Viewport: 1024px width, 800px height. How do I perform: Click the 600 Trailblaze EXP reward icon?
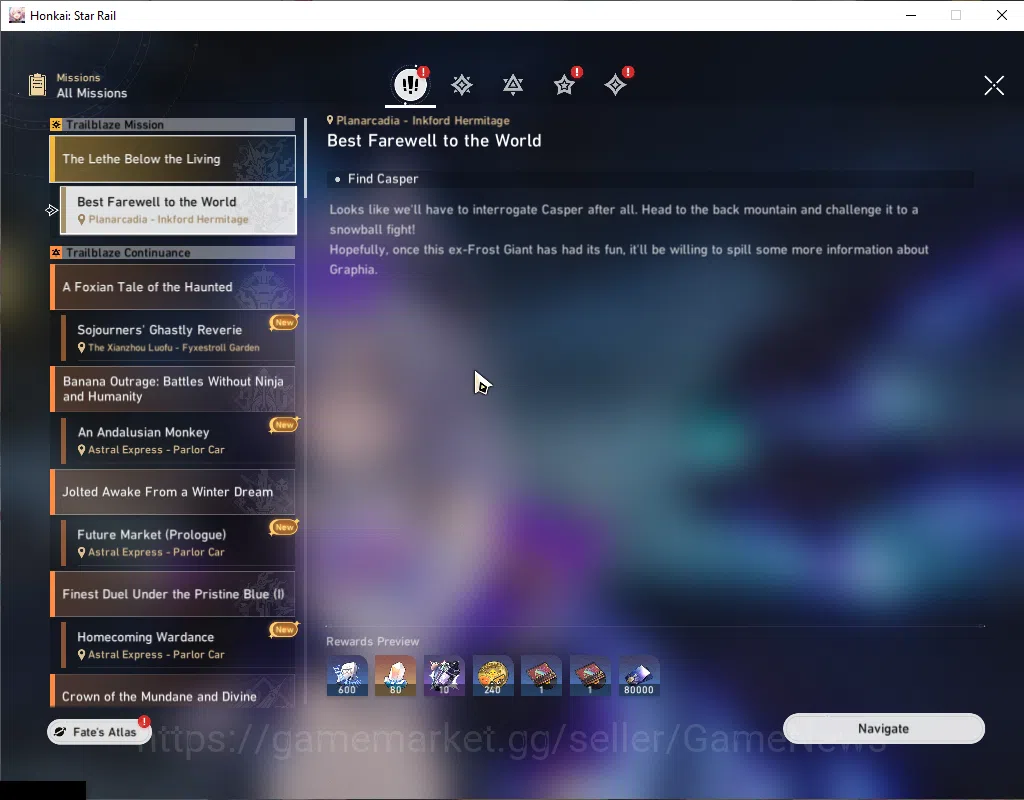(347, 675)
